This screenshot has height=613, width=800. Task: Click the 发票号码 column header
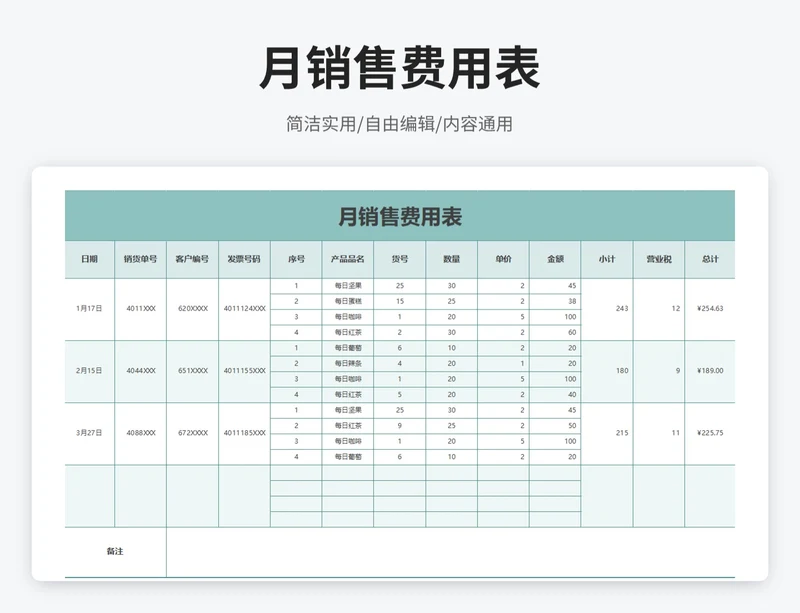point(244,259)
